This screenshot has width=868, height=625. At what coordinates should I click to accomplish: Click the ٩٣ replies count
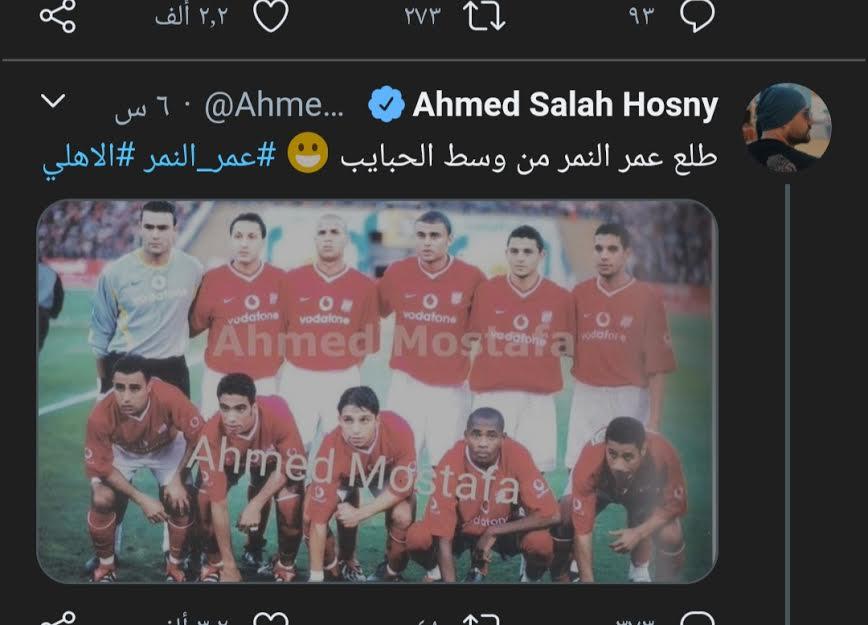point(642,16)
